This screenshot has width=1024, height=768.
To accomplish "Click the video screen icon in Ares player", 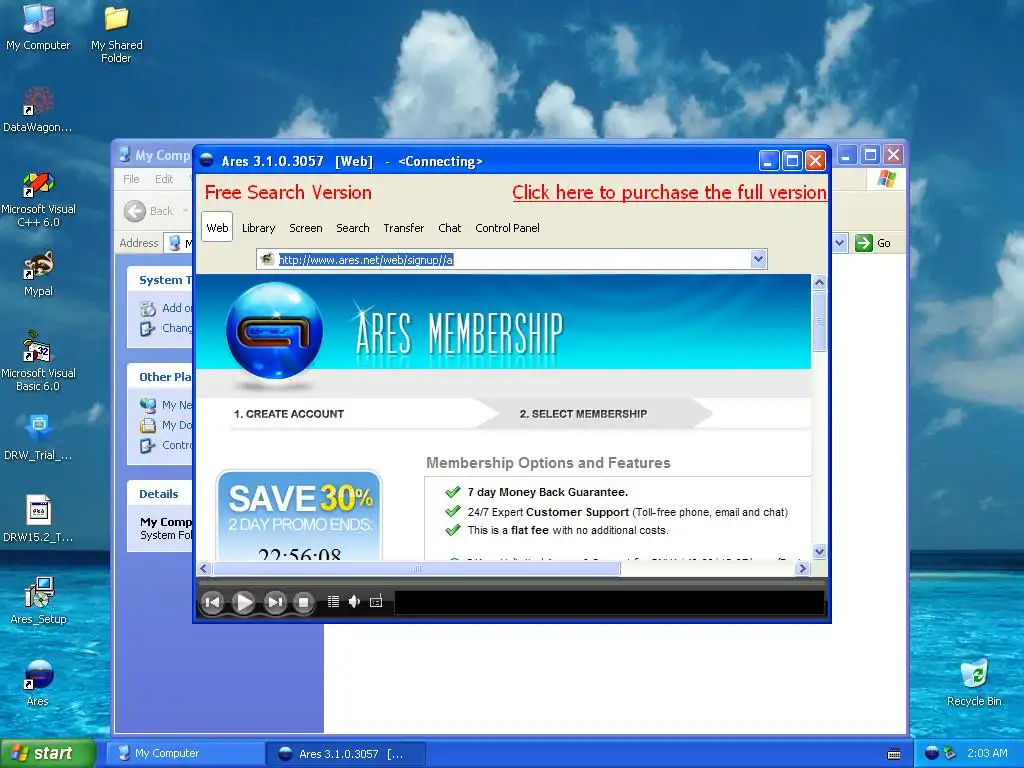I will [x=376, y=601].
